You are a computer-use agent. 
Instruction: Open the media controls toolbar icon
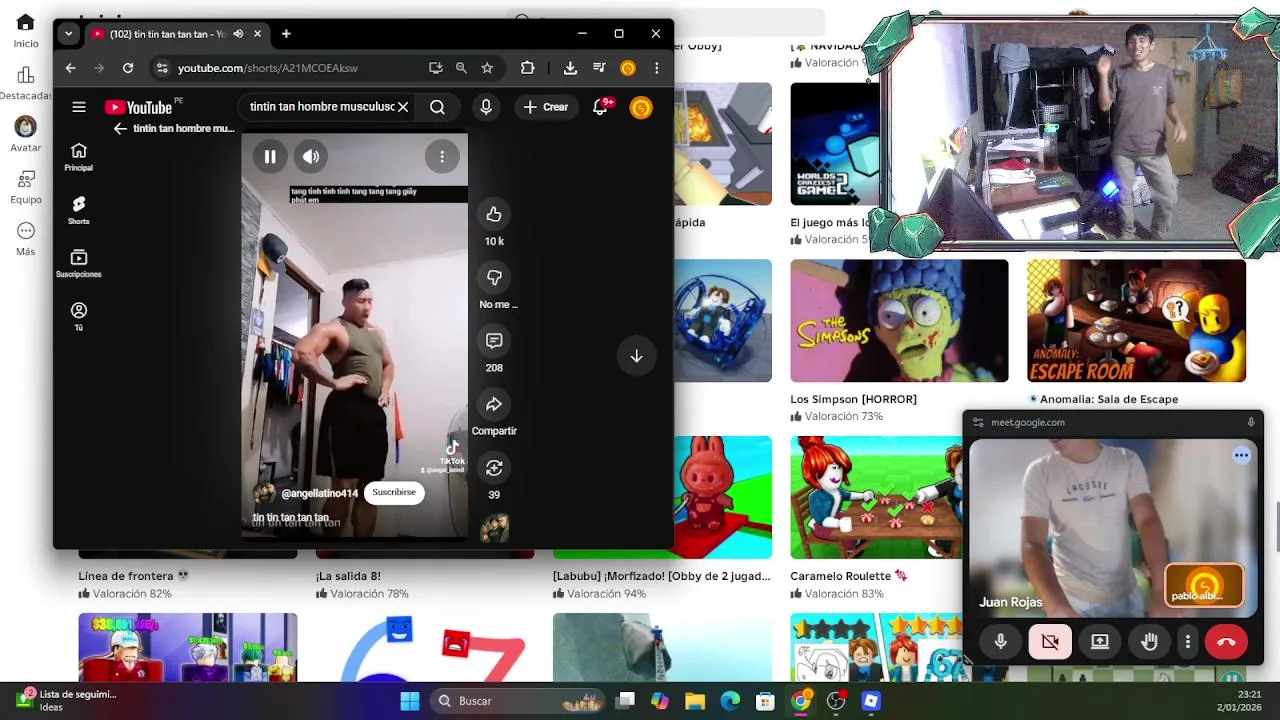pyautogui.click(x=599, y=68)
